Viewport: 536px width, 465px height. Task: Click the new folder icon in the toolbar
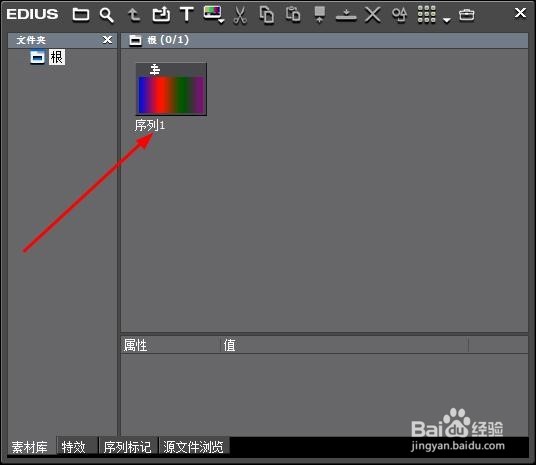click(81, 15)
